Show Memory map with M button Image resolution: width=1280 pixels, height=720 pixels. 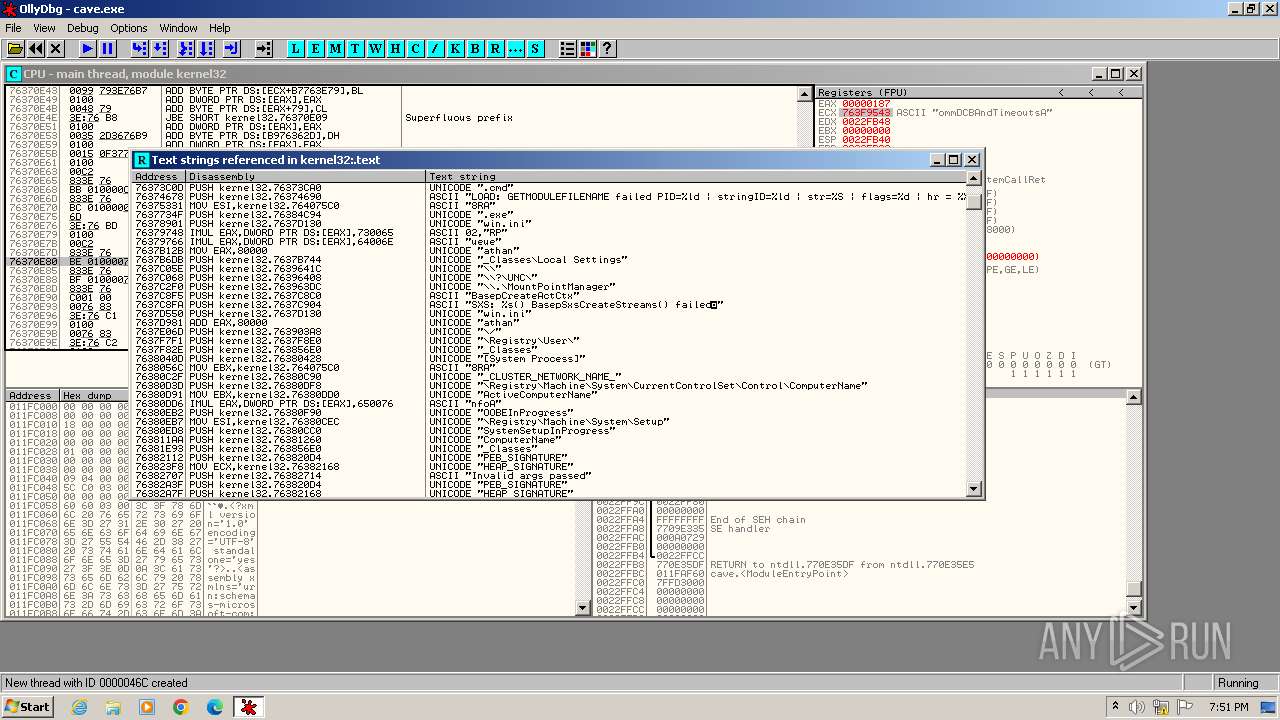click(336, 48)
